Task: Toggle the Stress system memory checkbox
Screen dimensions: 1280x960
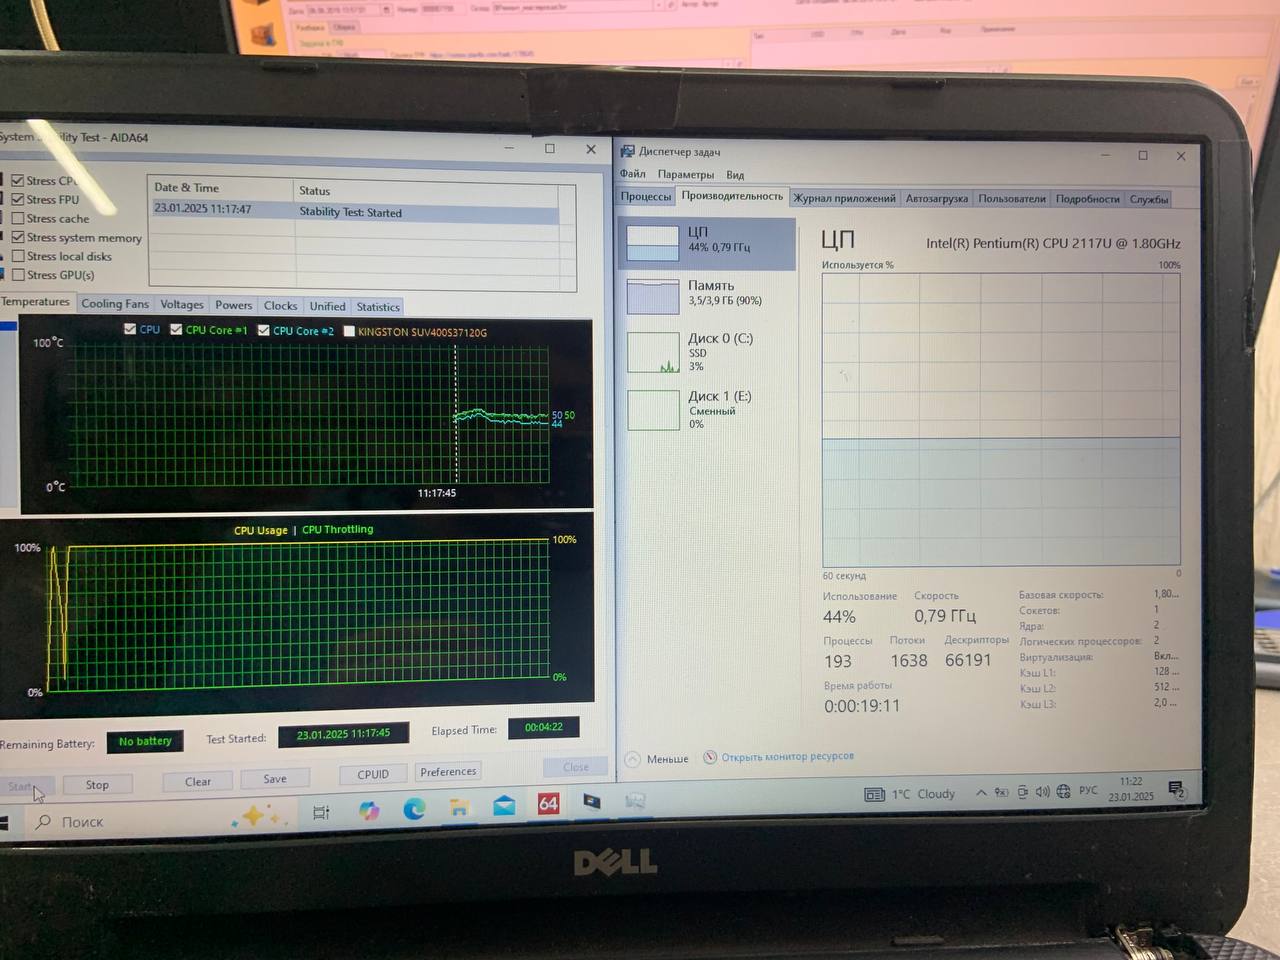Action: [18, 237]
